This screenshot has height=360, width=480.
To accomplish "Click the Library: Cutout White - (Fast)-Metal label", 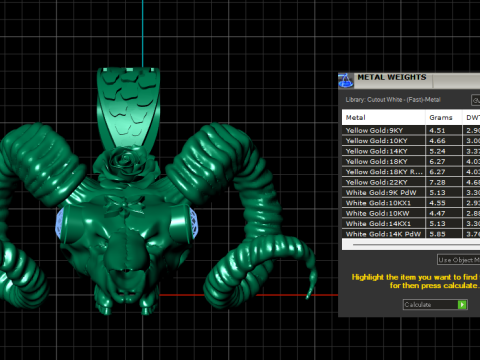I will click(393, 100).
